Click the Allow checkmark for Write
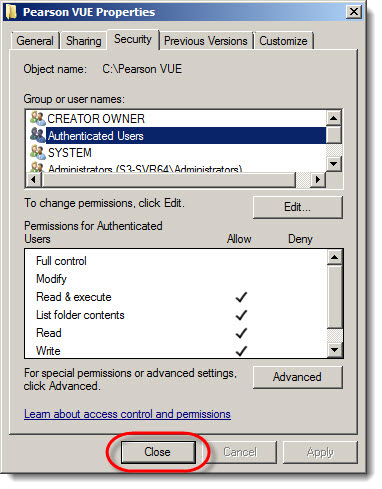This screenshot has height=489, width=382. click(241, 351)
